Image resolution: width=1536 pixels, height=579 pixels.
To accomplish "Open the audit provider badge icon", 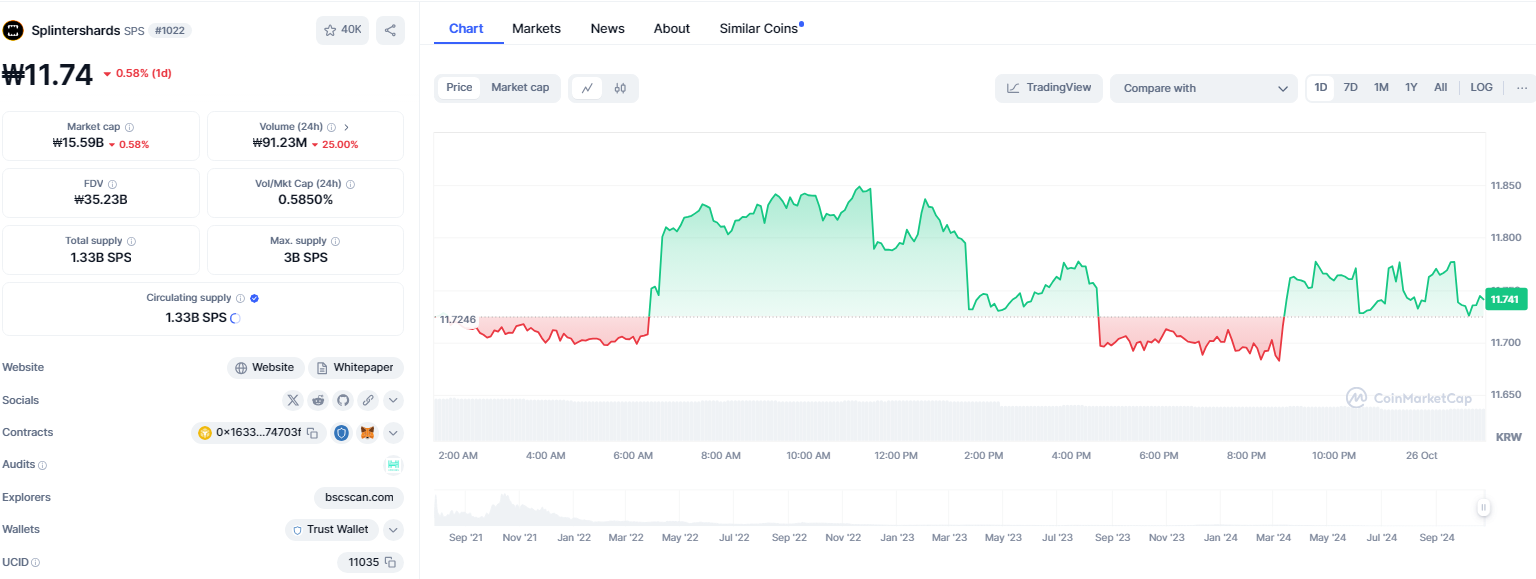I will point(394,465).
